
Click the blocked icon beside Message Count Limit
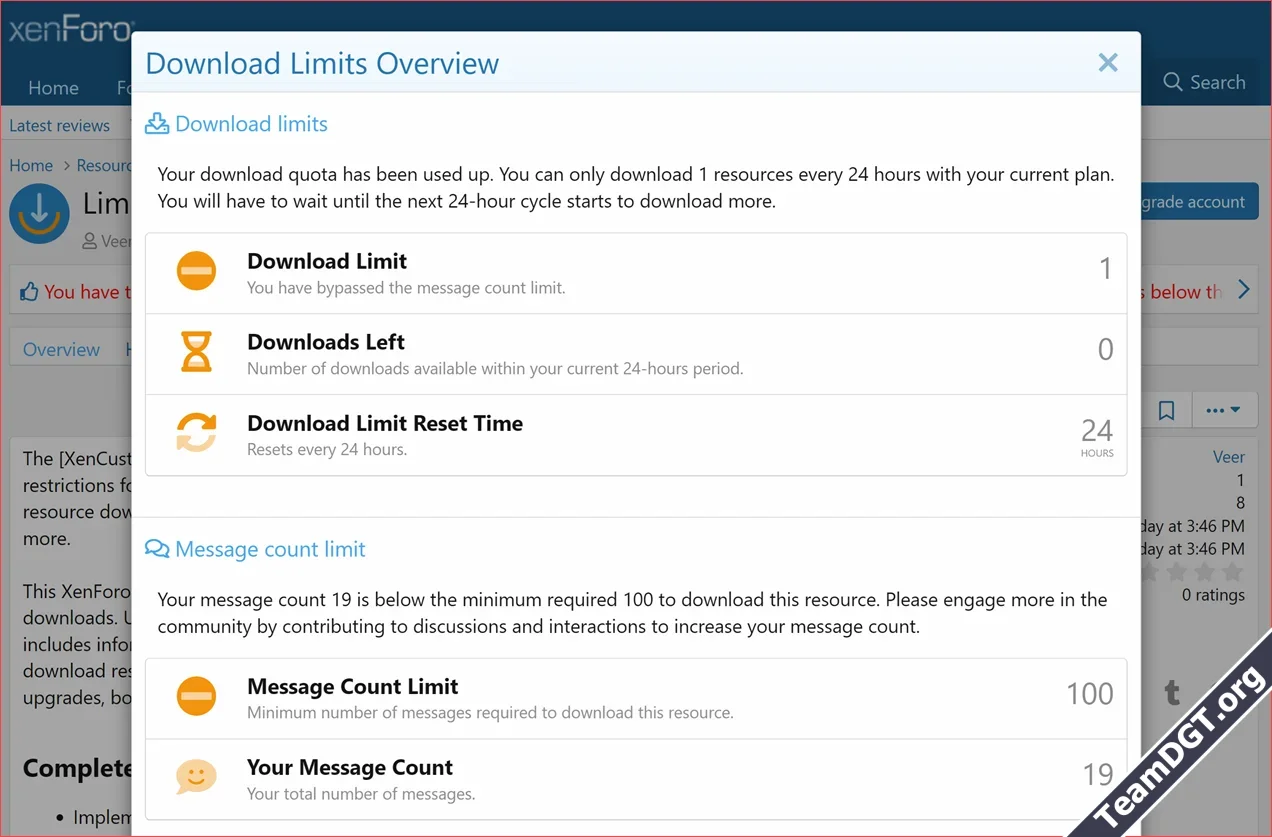[195, 696]
